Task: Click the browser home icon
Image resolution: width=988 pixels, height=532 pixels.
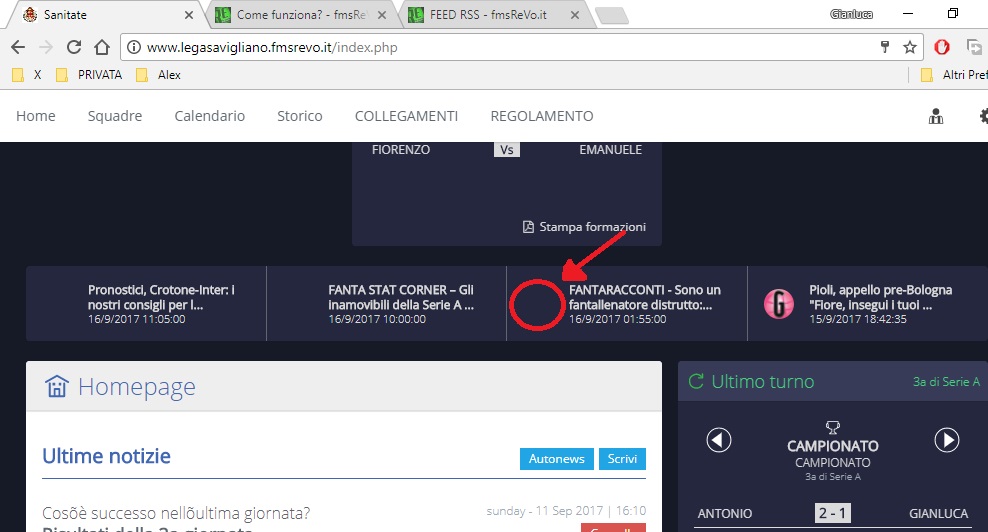Action: (x=101, y=47)
